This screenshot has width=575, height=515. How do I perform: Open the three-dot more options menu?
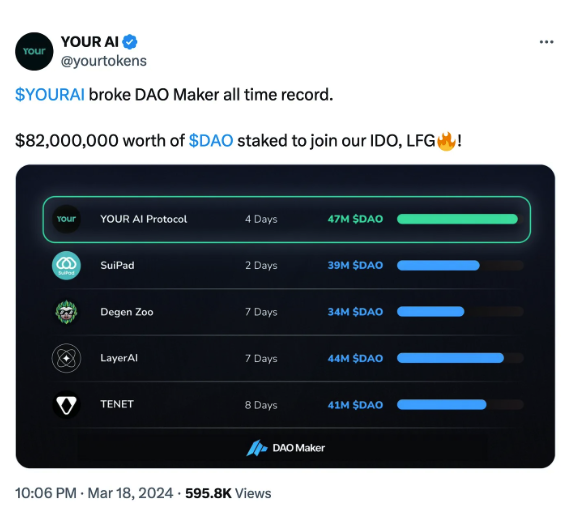(x=546, y=42)
